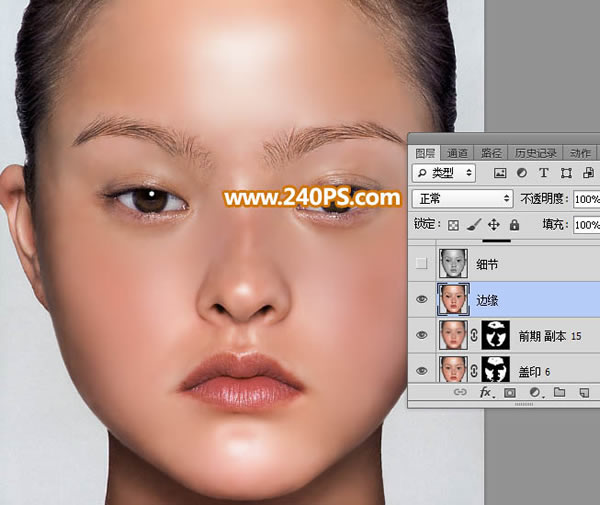Filter for adjustment layers icon

click(522, 173)
